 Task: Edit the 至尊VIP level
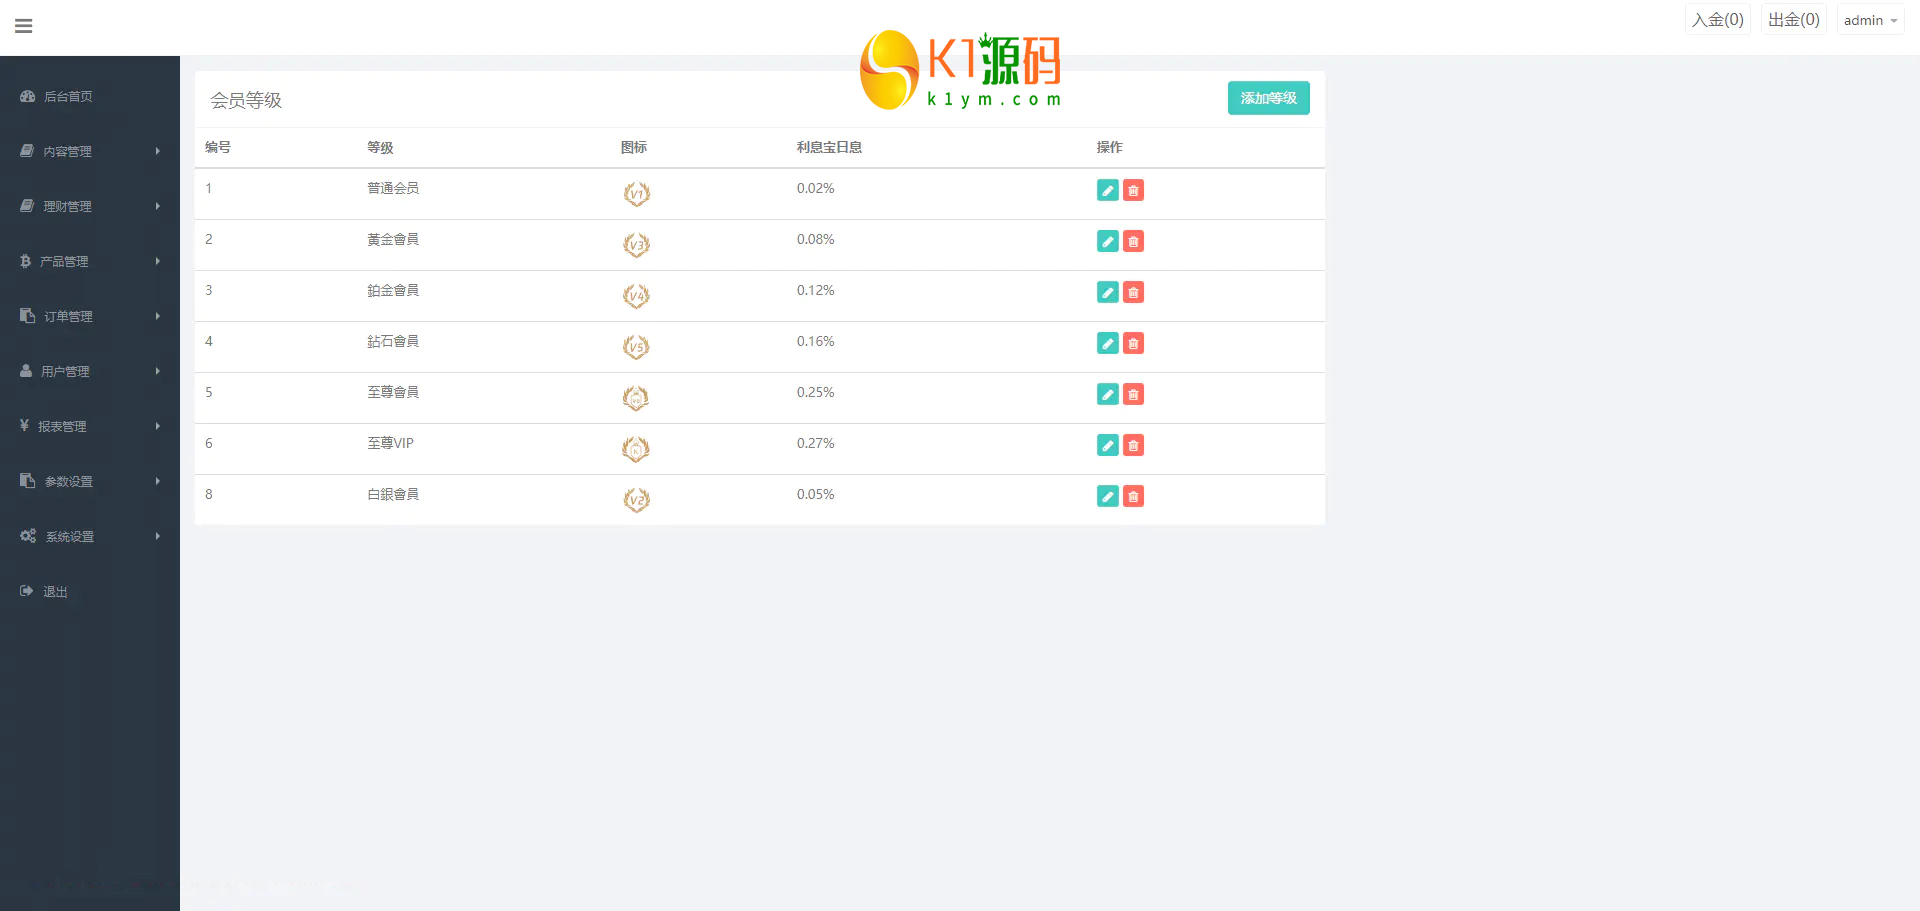coord(1108,446)
